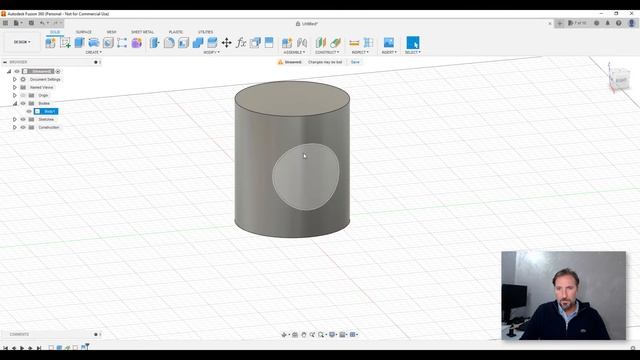Select the Offset Plane construct tool
Screen dimensions: 640x360
pyautogui.click(x=321, y=43)
